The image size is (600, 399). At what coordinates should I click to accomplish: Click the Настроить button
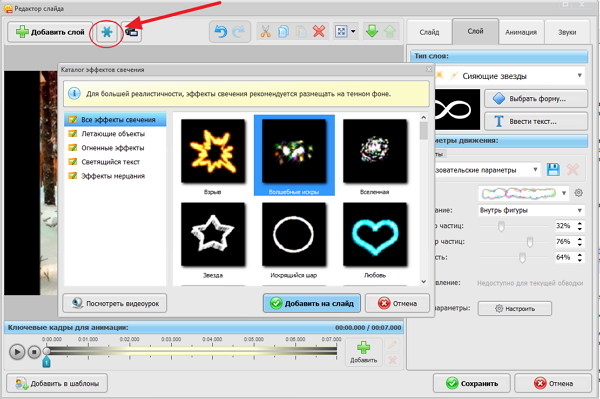515,308
